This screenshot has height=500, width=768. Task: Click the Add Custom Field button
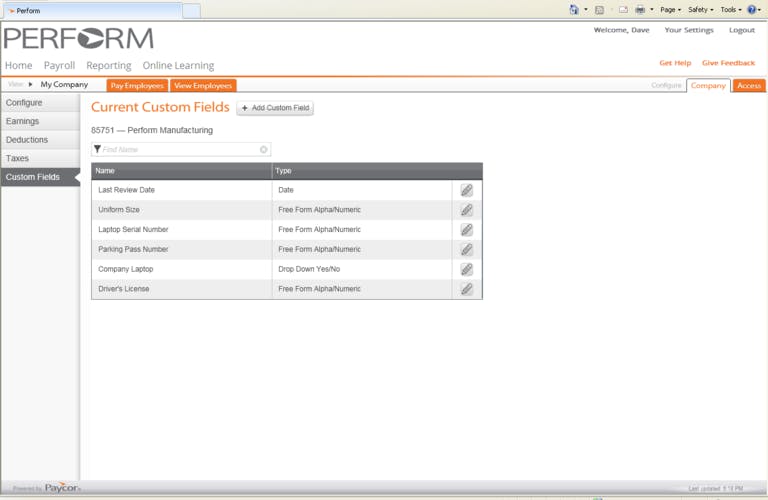(x=275, y=107)
